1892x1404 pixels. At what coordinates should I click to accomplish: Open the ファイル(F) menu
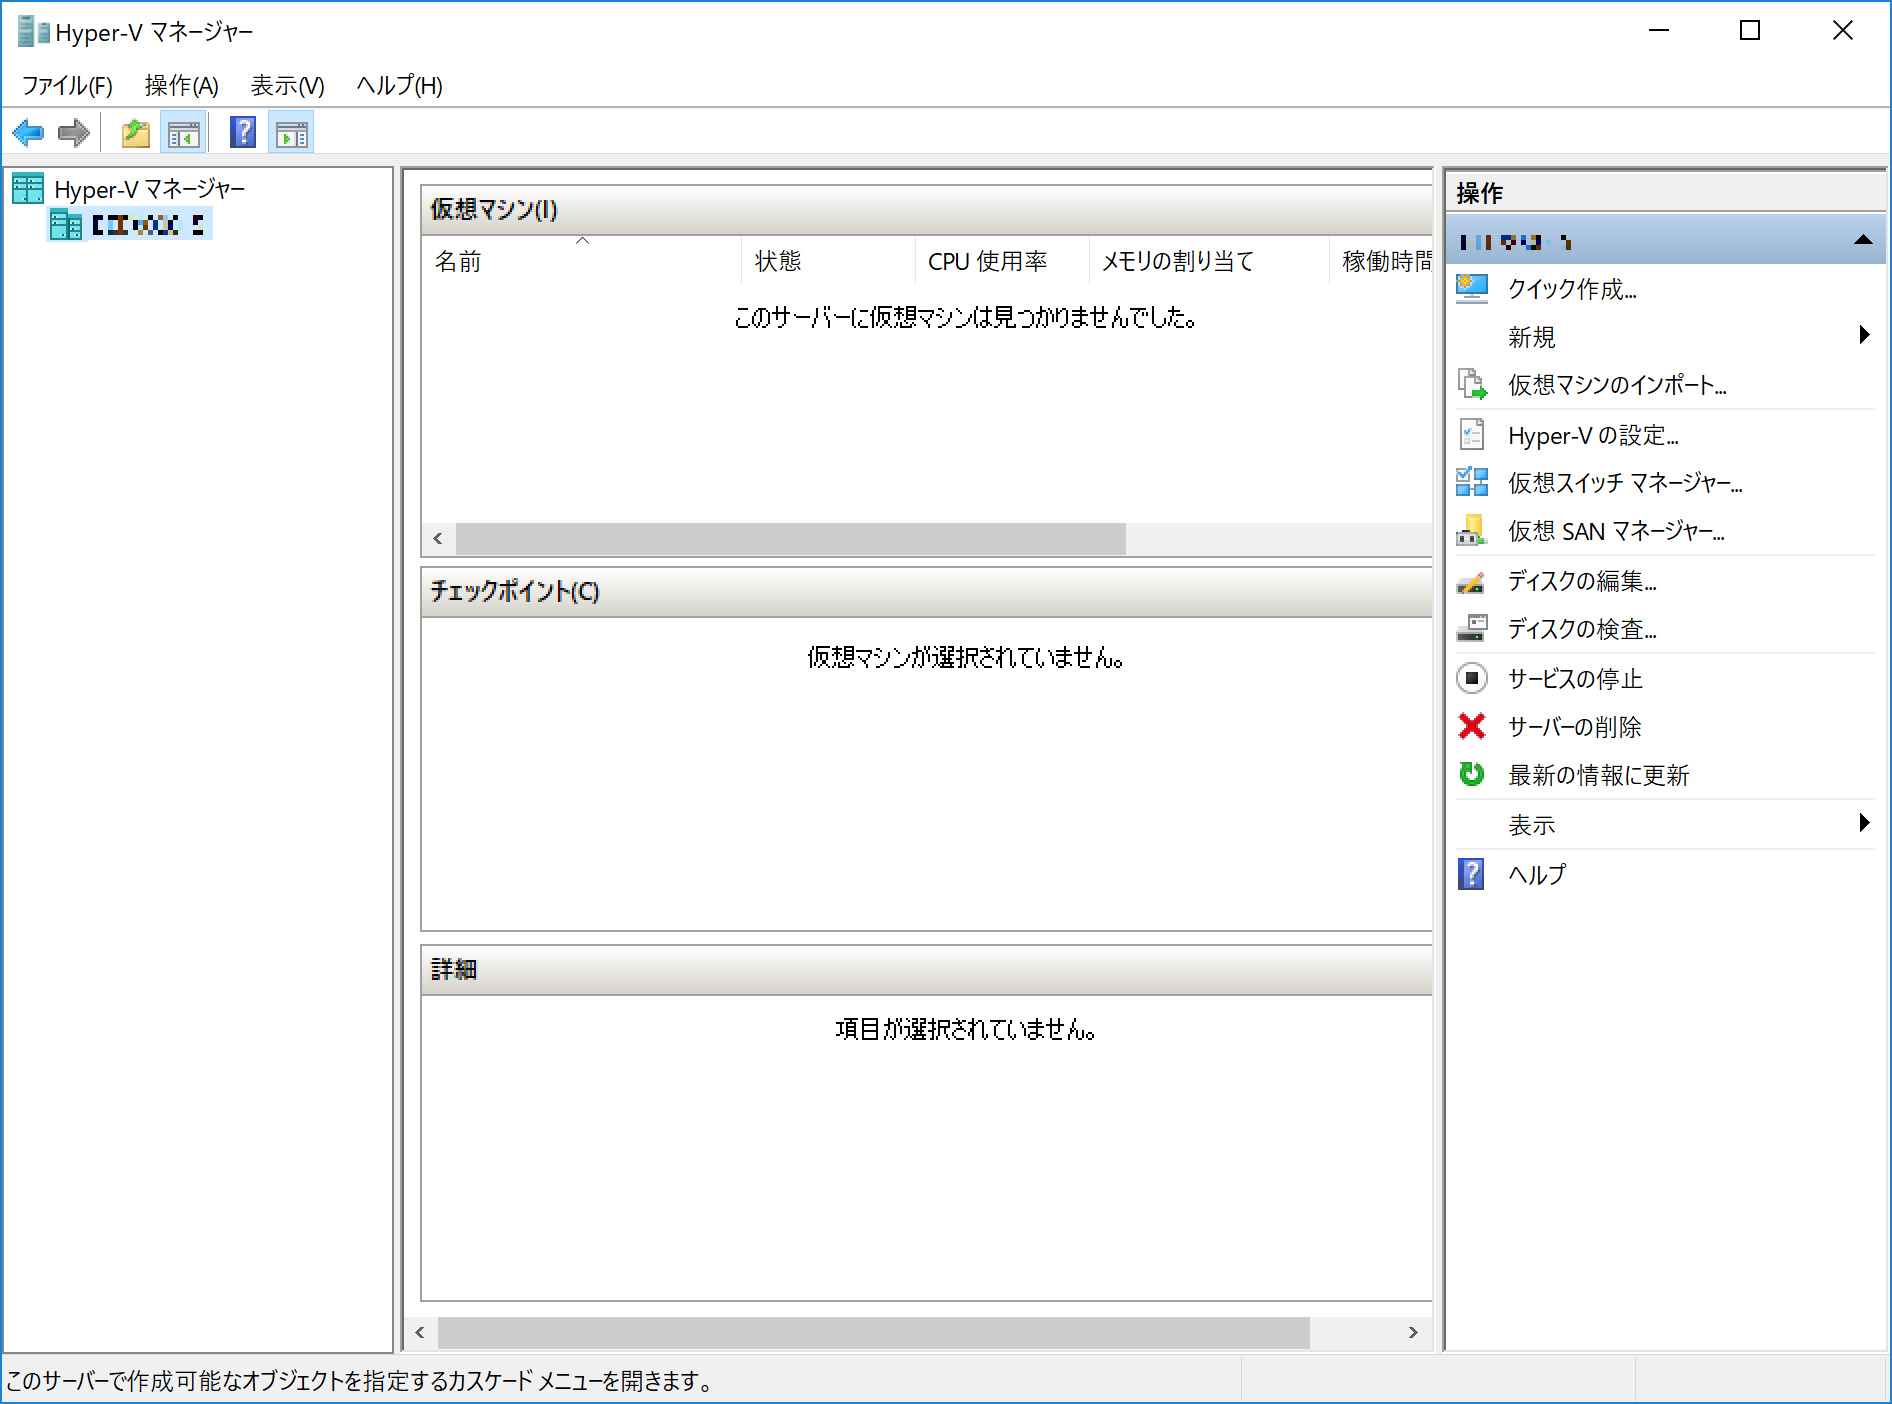[67, 86]
